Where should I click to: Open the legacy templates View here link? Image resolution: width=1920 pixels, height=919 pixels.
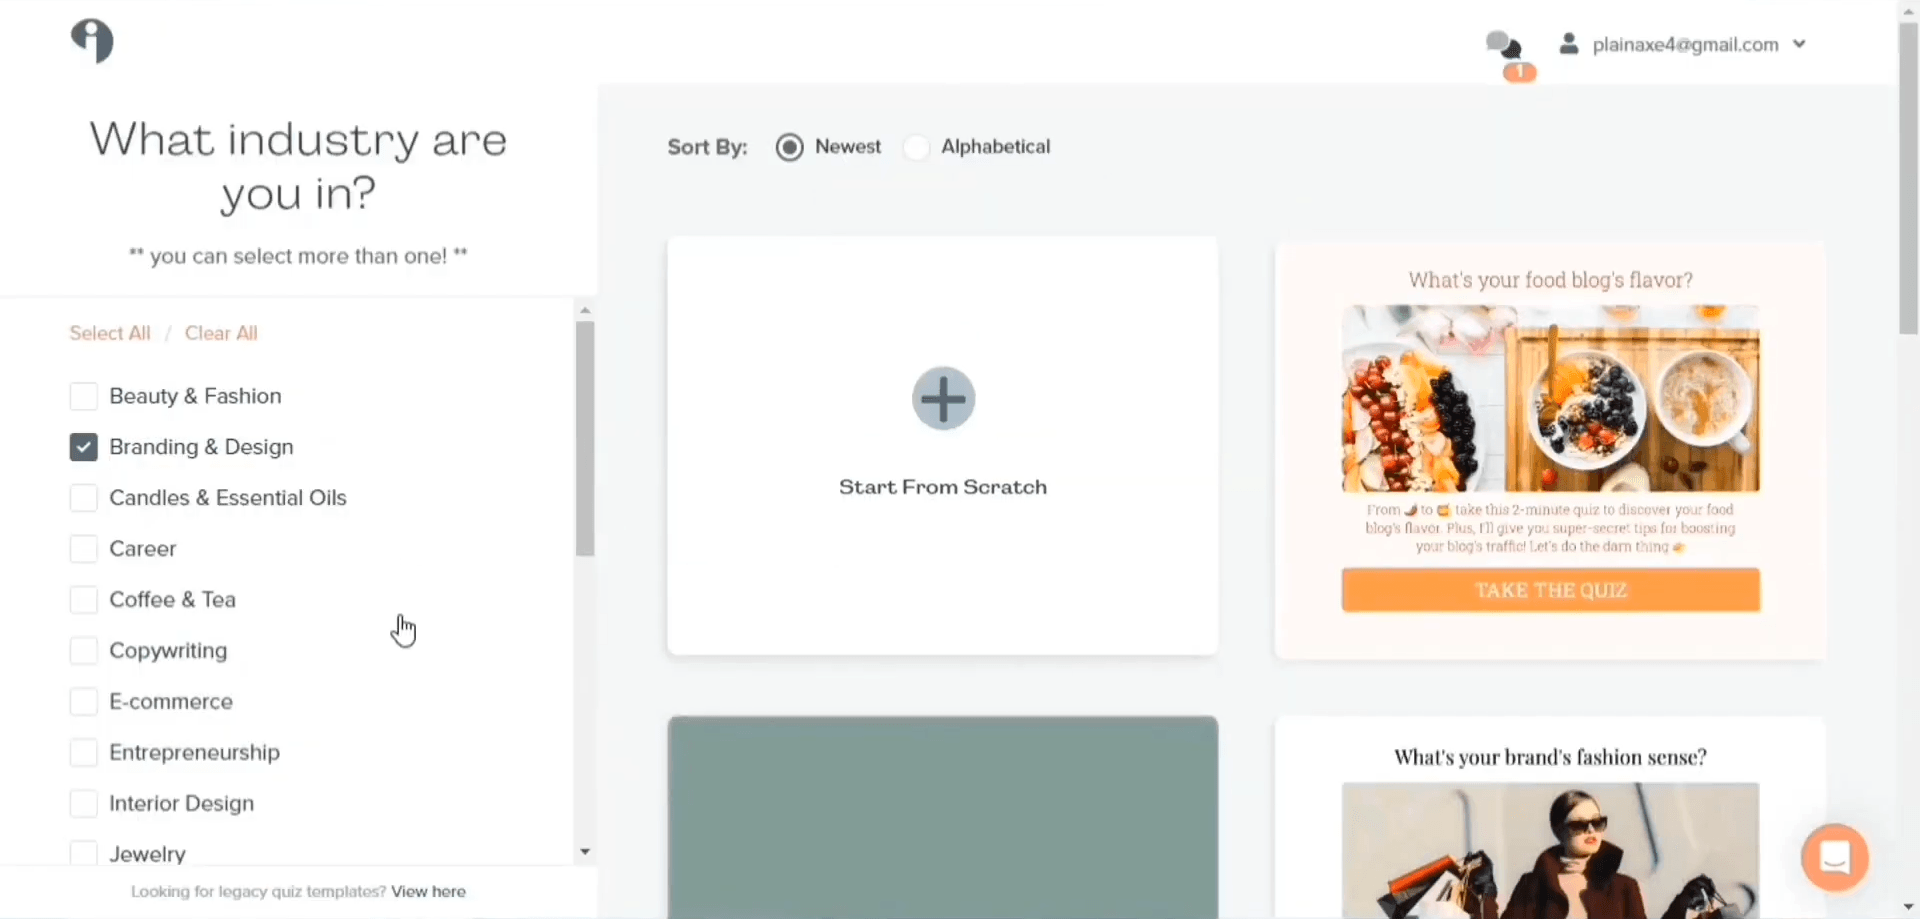428,891
